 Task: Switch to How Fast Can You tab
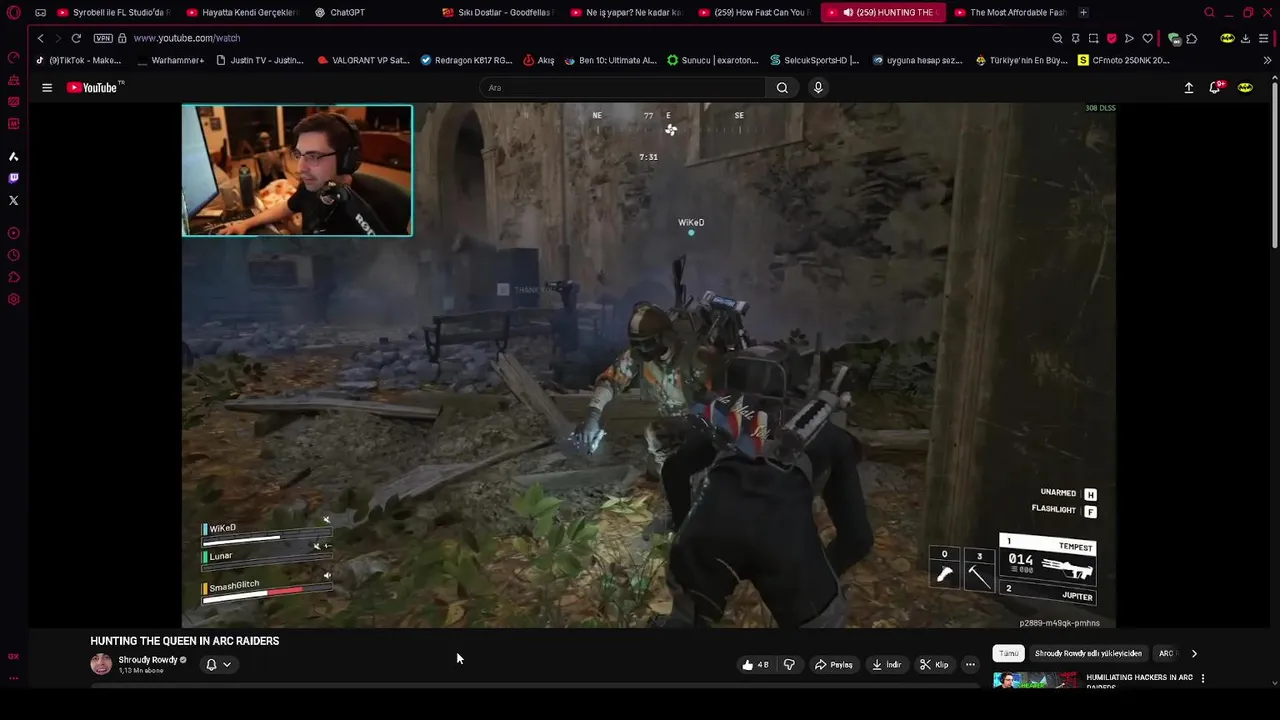tap(754, 13)
